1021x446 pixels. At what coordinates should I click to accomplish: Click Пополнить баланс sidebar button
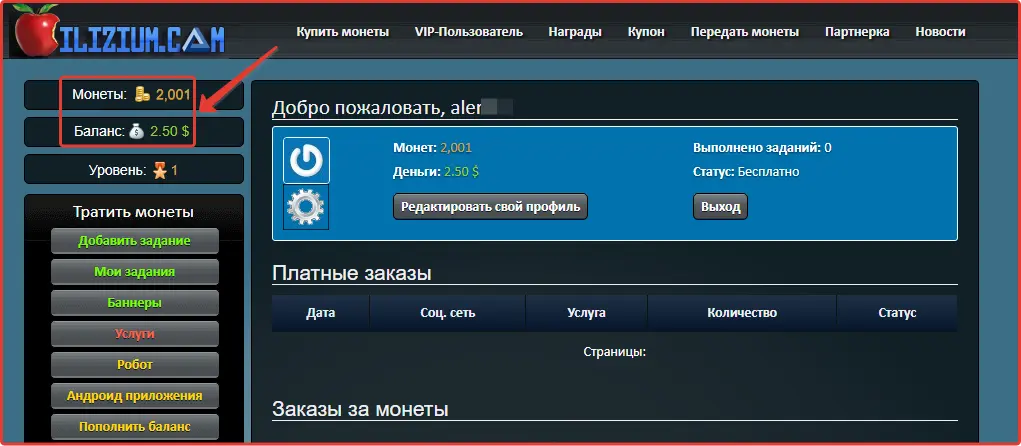pos(135,426)
